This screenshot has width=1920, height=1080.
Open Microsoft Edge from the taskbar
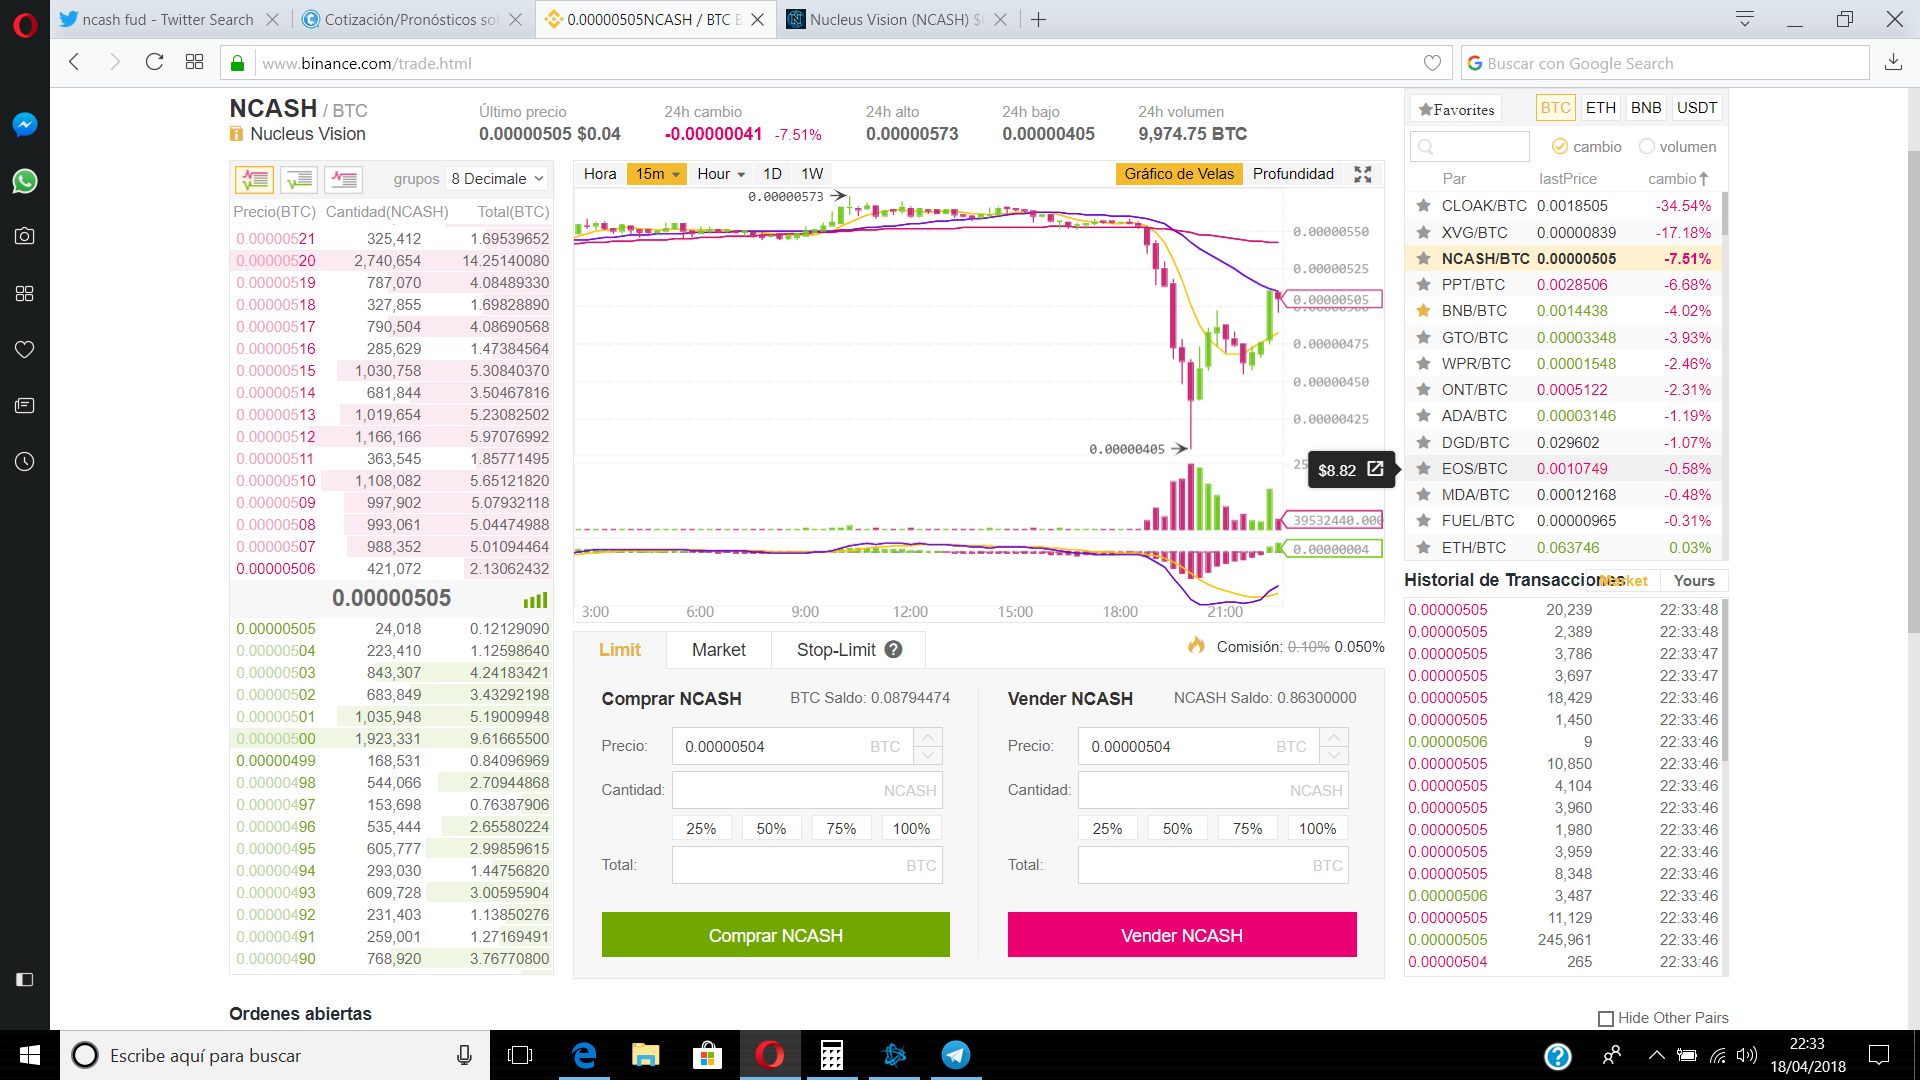pyautogui.click(x=583, y=1055)
